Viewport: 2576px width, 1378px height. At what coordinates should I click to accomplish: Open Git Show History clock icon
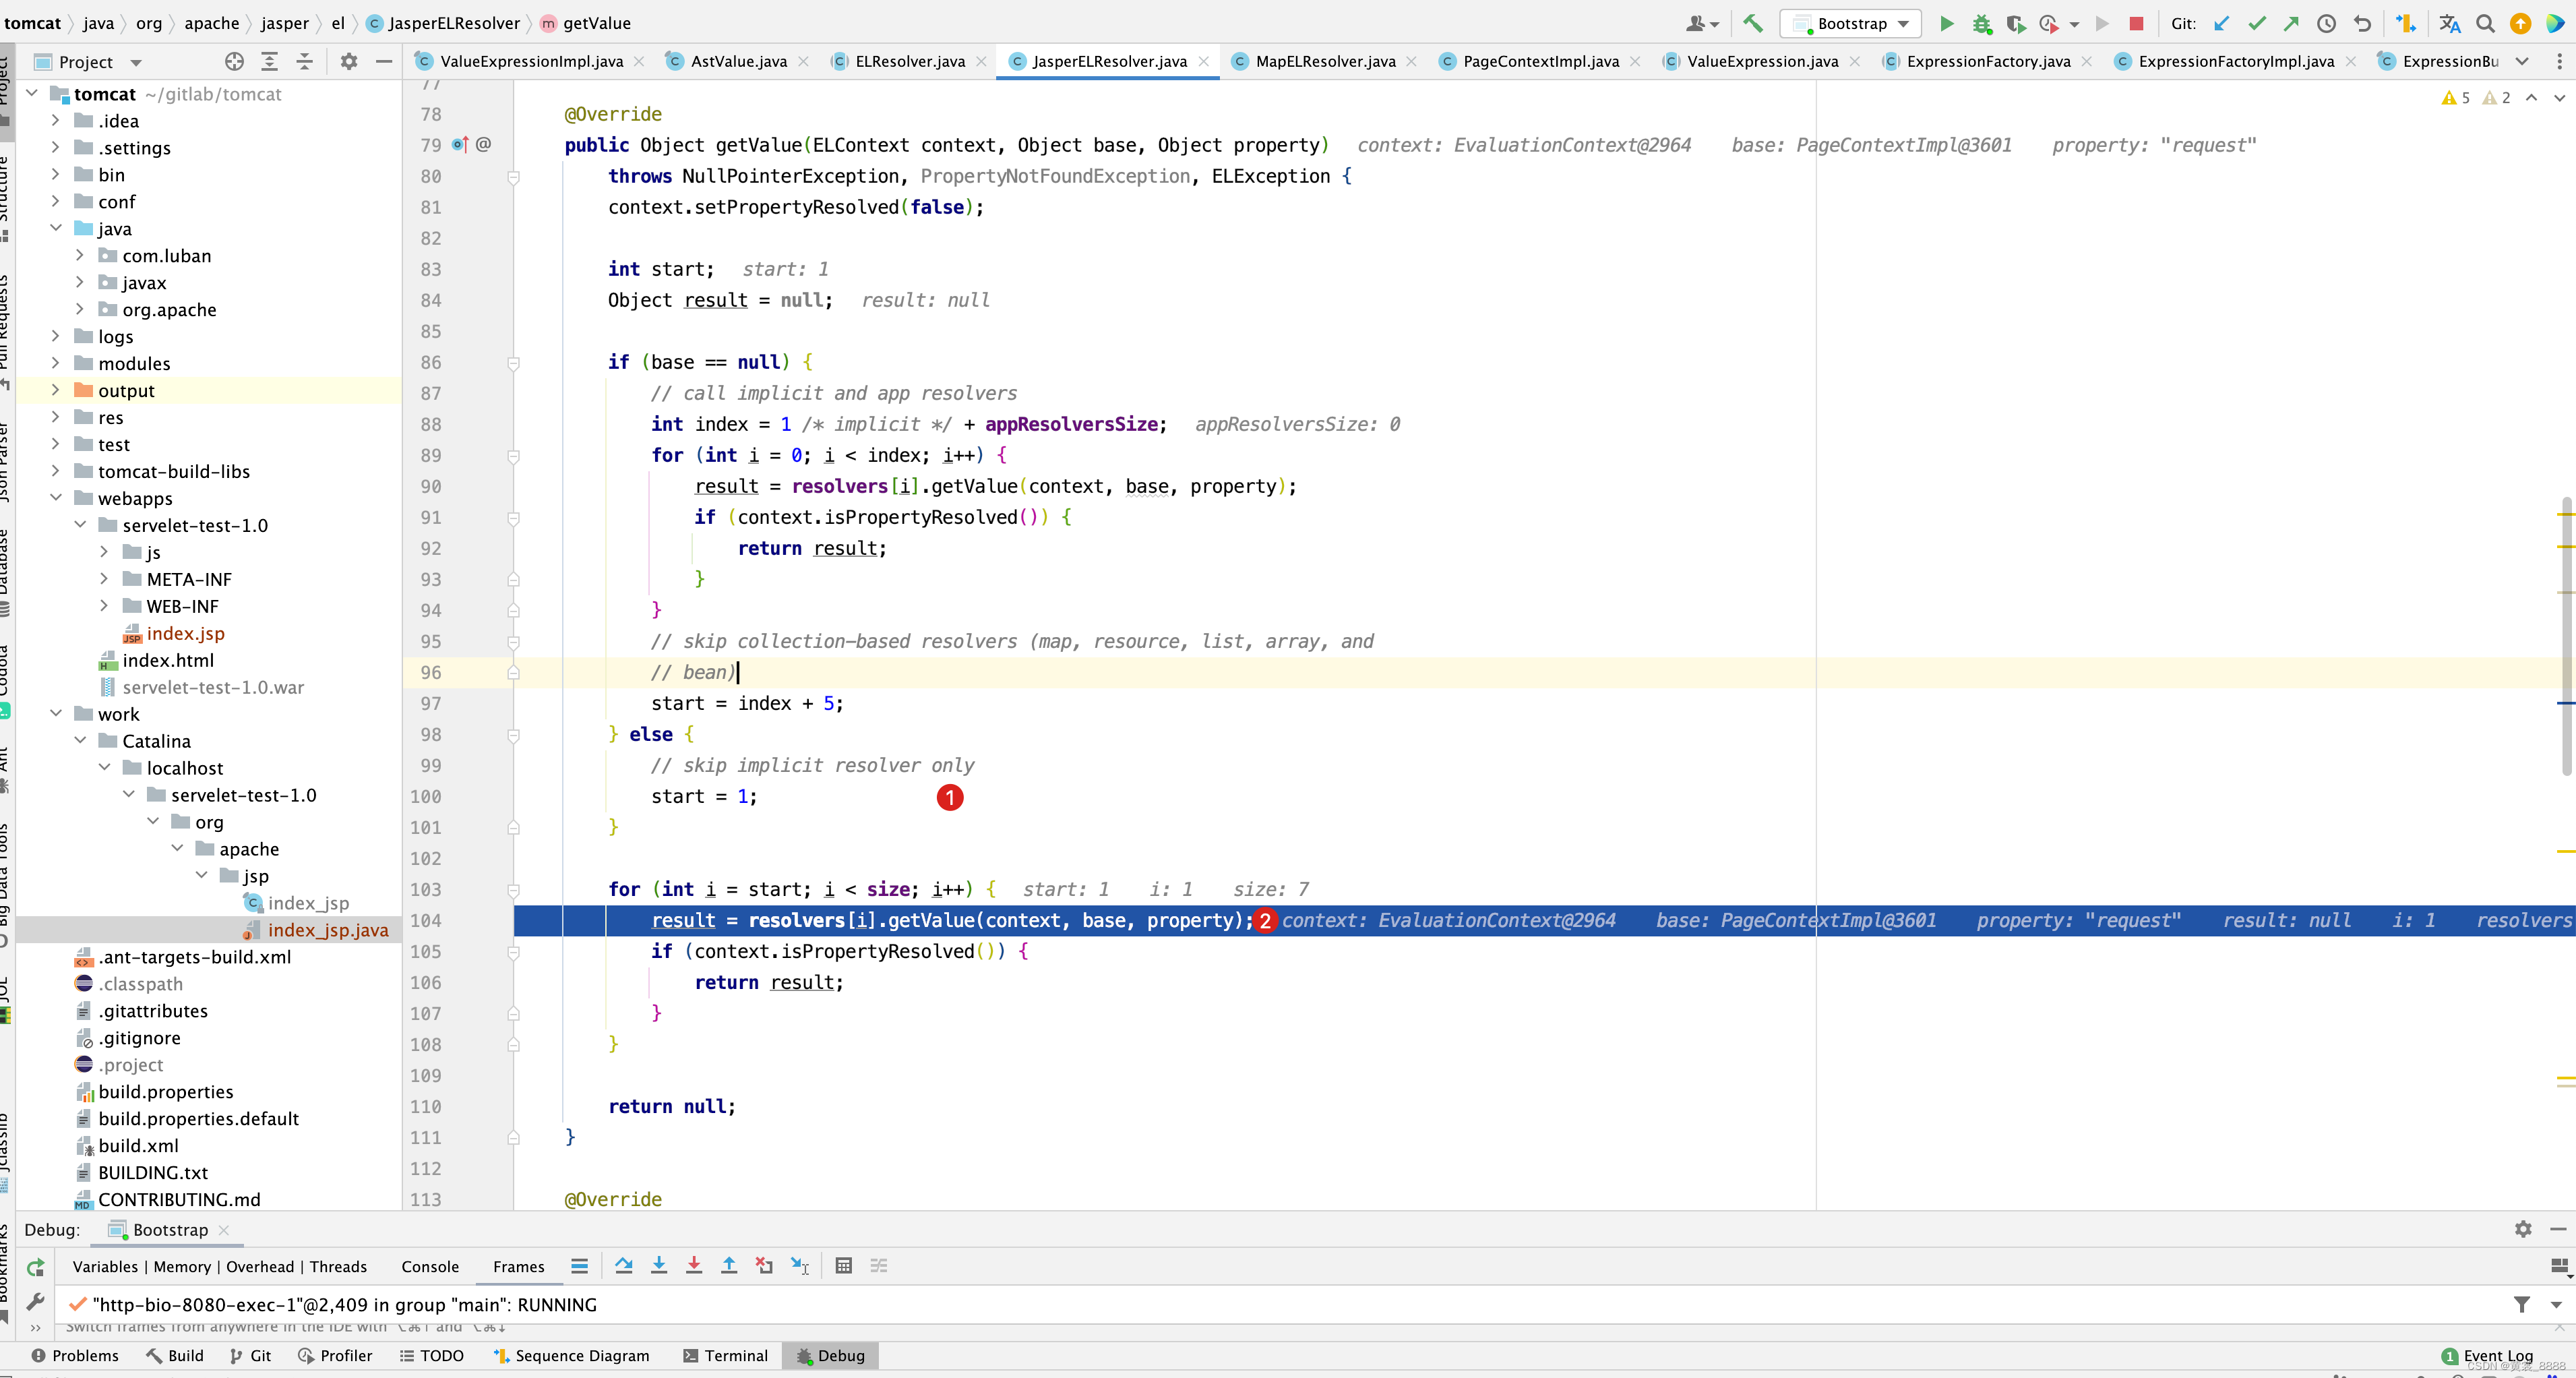pos(2326,23)
